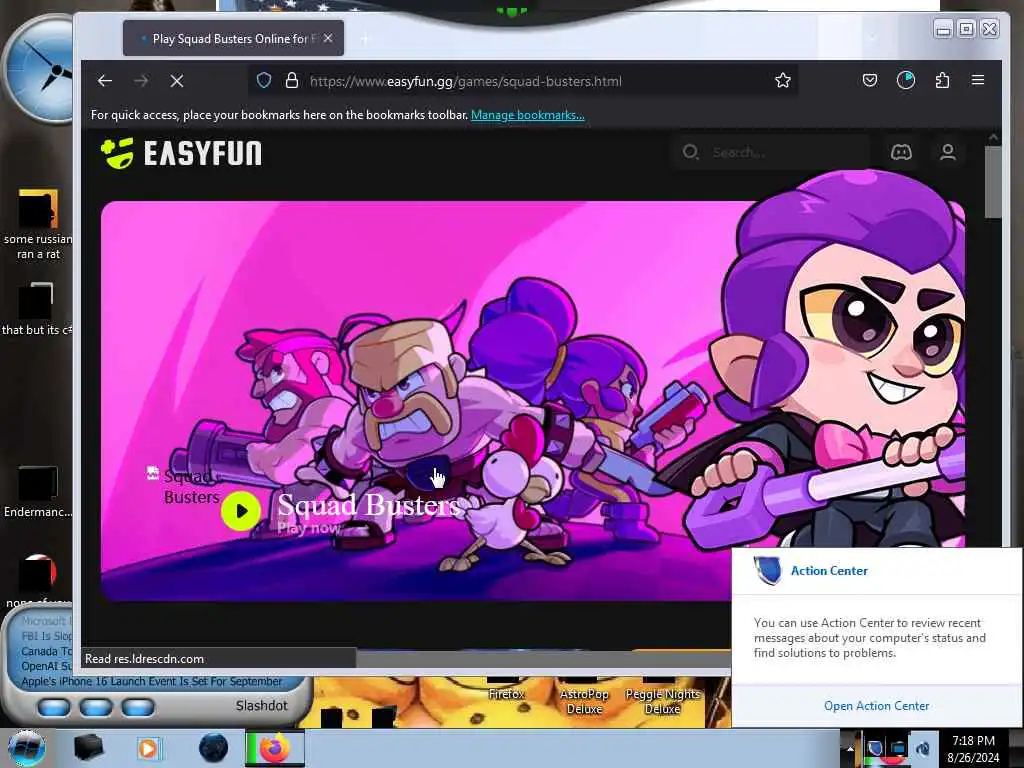Switch to Firefox in the taskbar
Image resolution: width=1024 pixels, height=768 pixels.
[275, 748]
